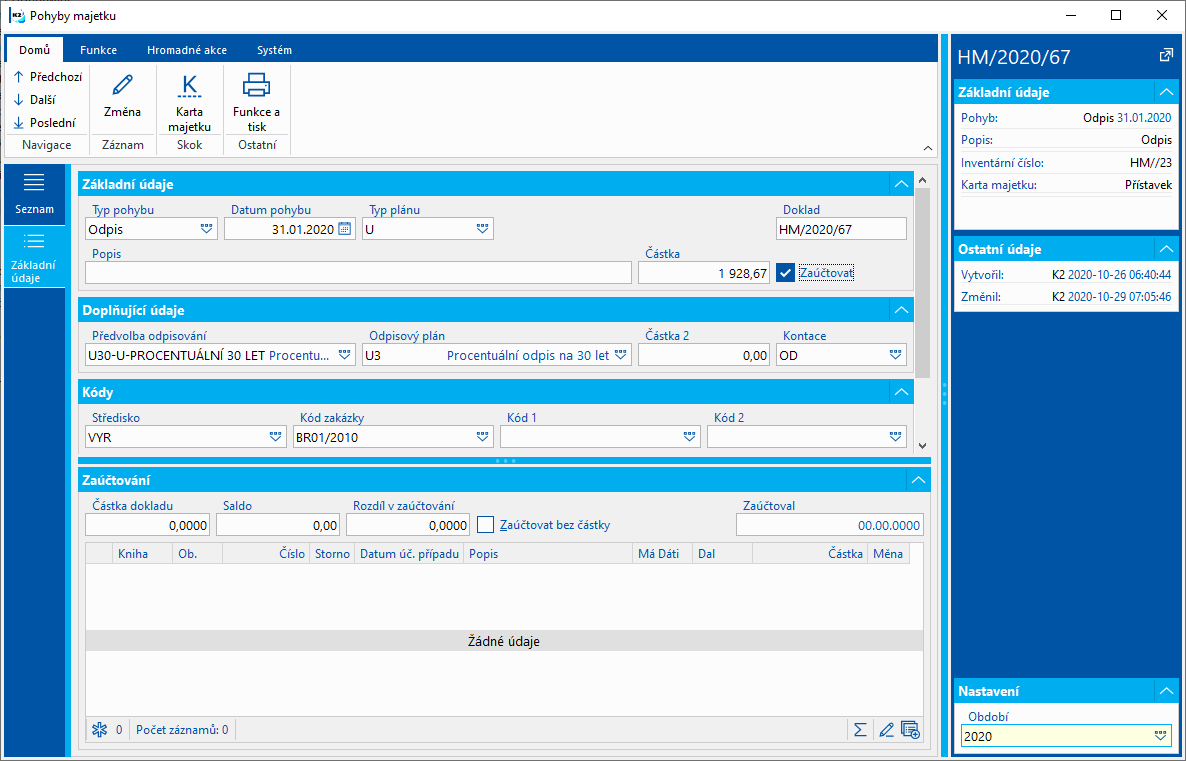Click the Zaúčtoval date field

830,525
